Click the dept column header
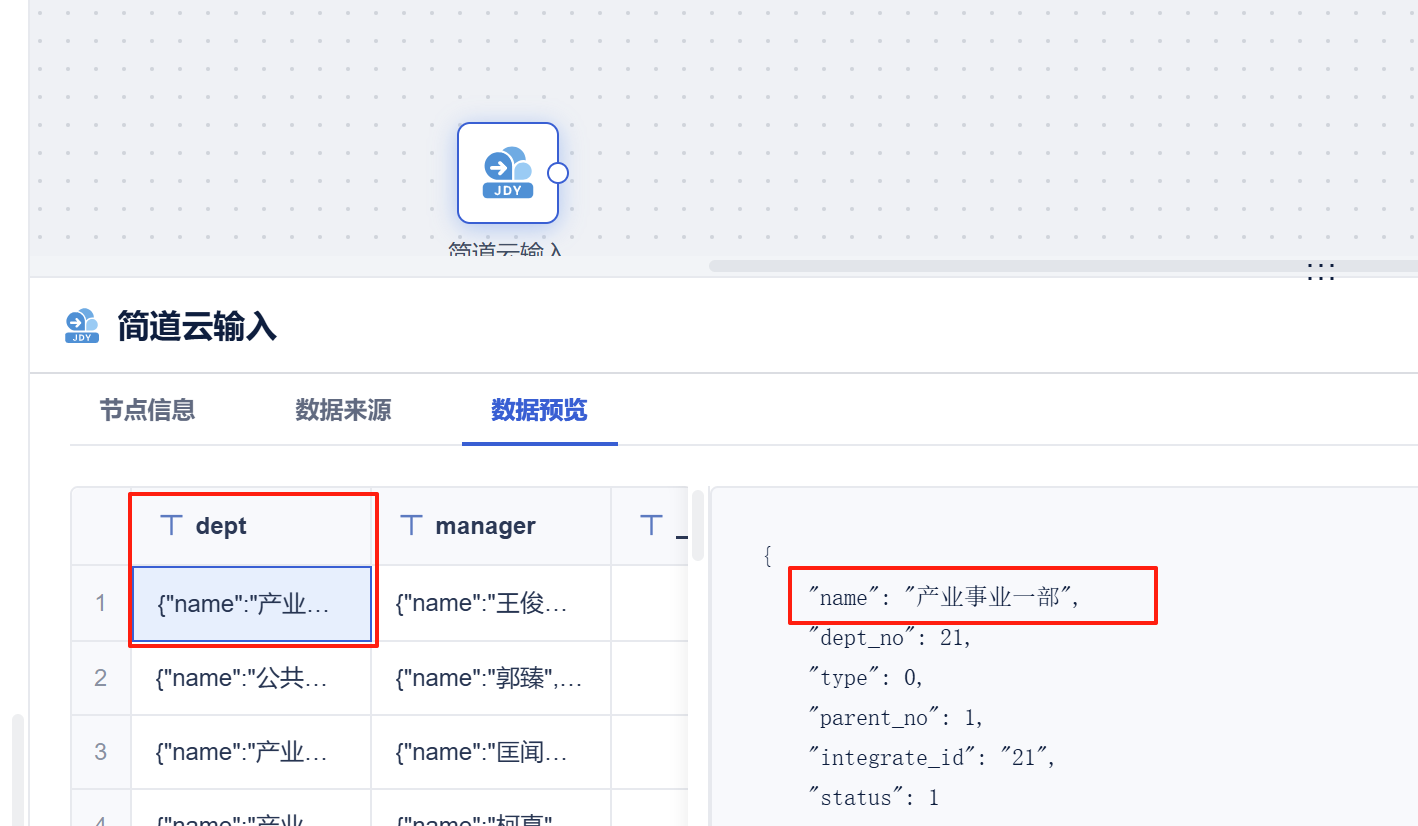 click(x=251, y=526)
